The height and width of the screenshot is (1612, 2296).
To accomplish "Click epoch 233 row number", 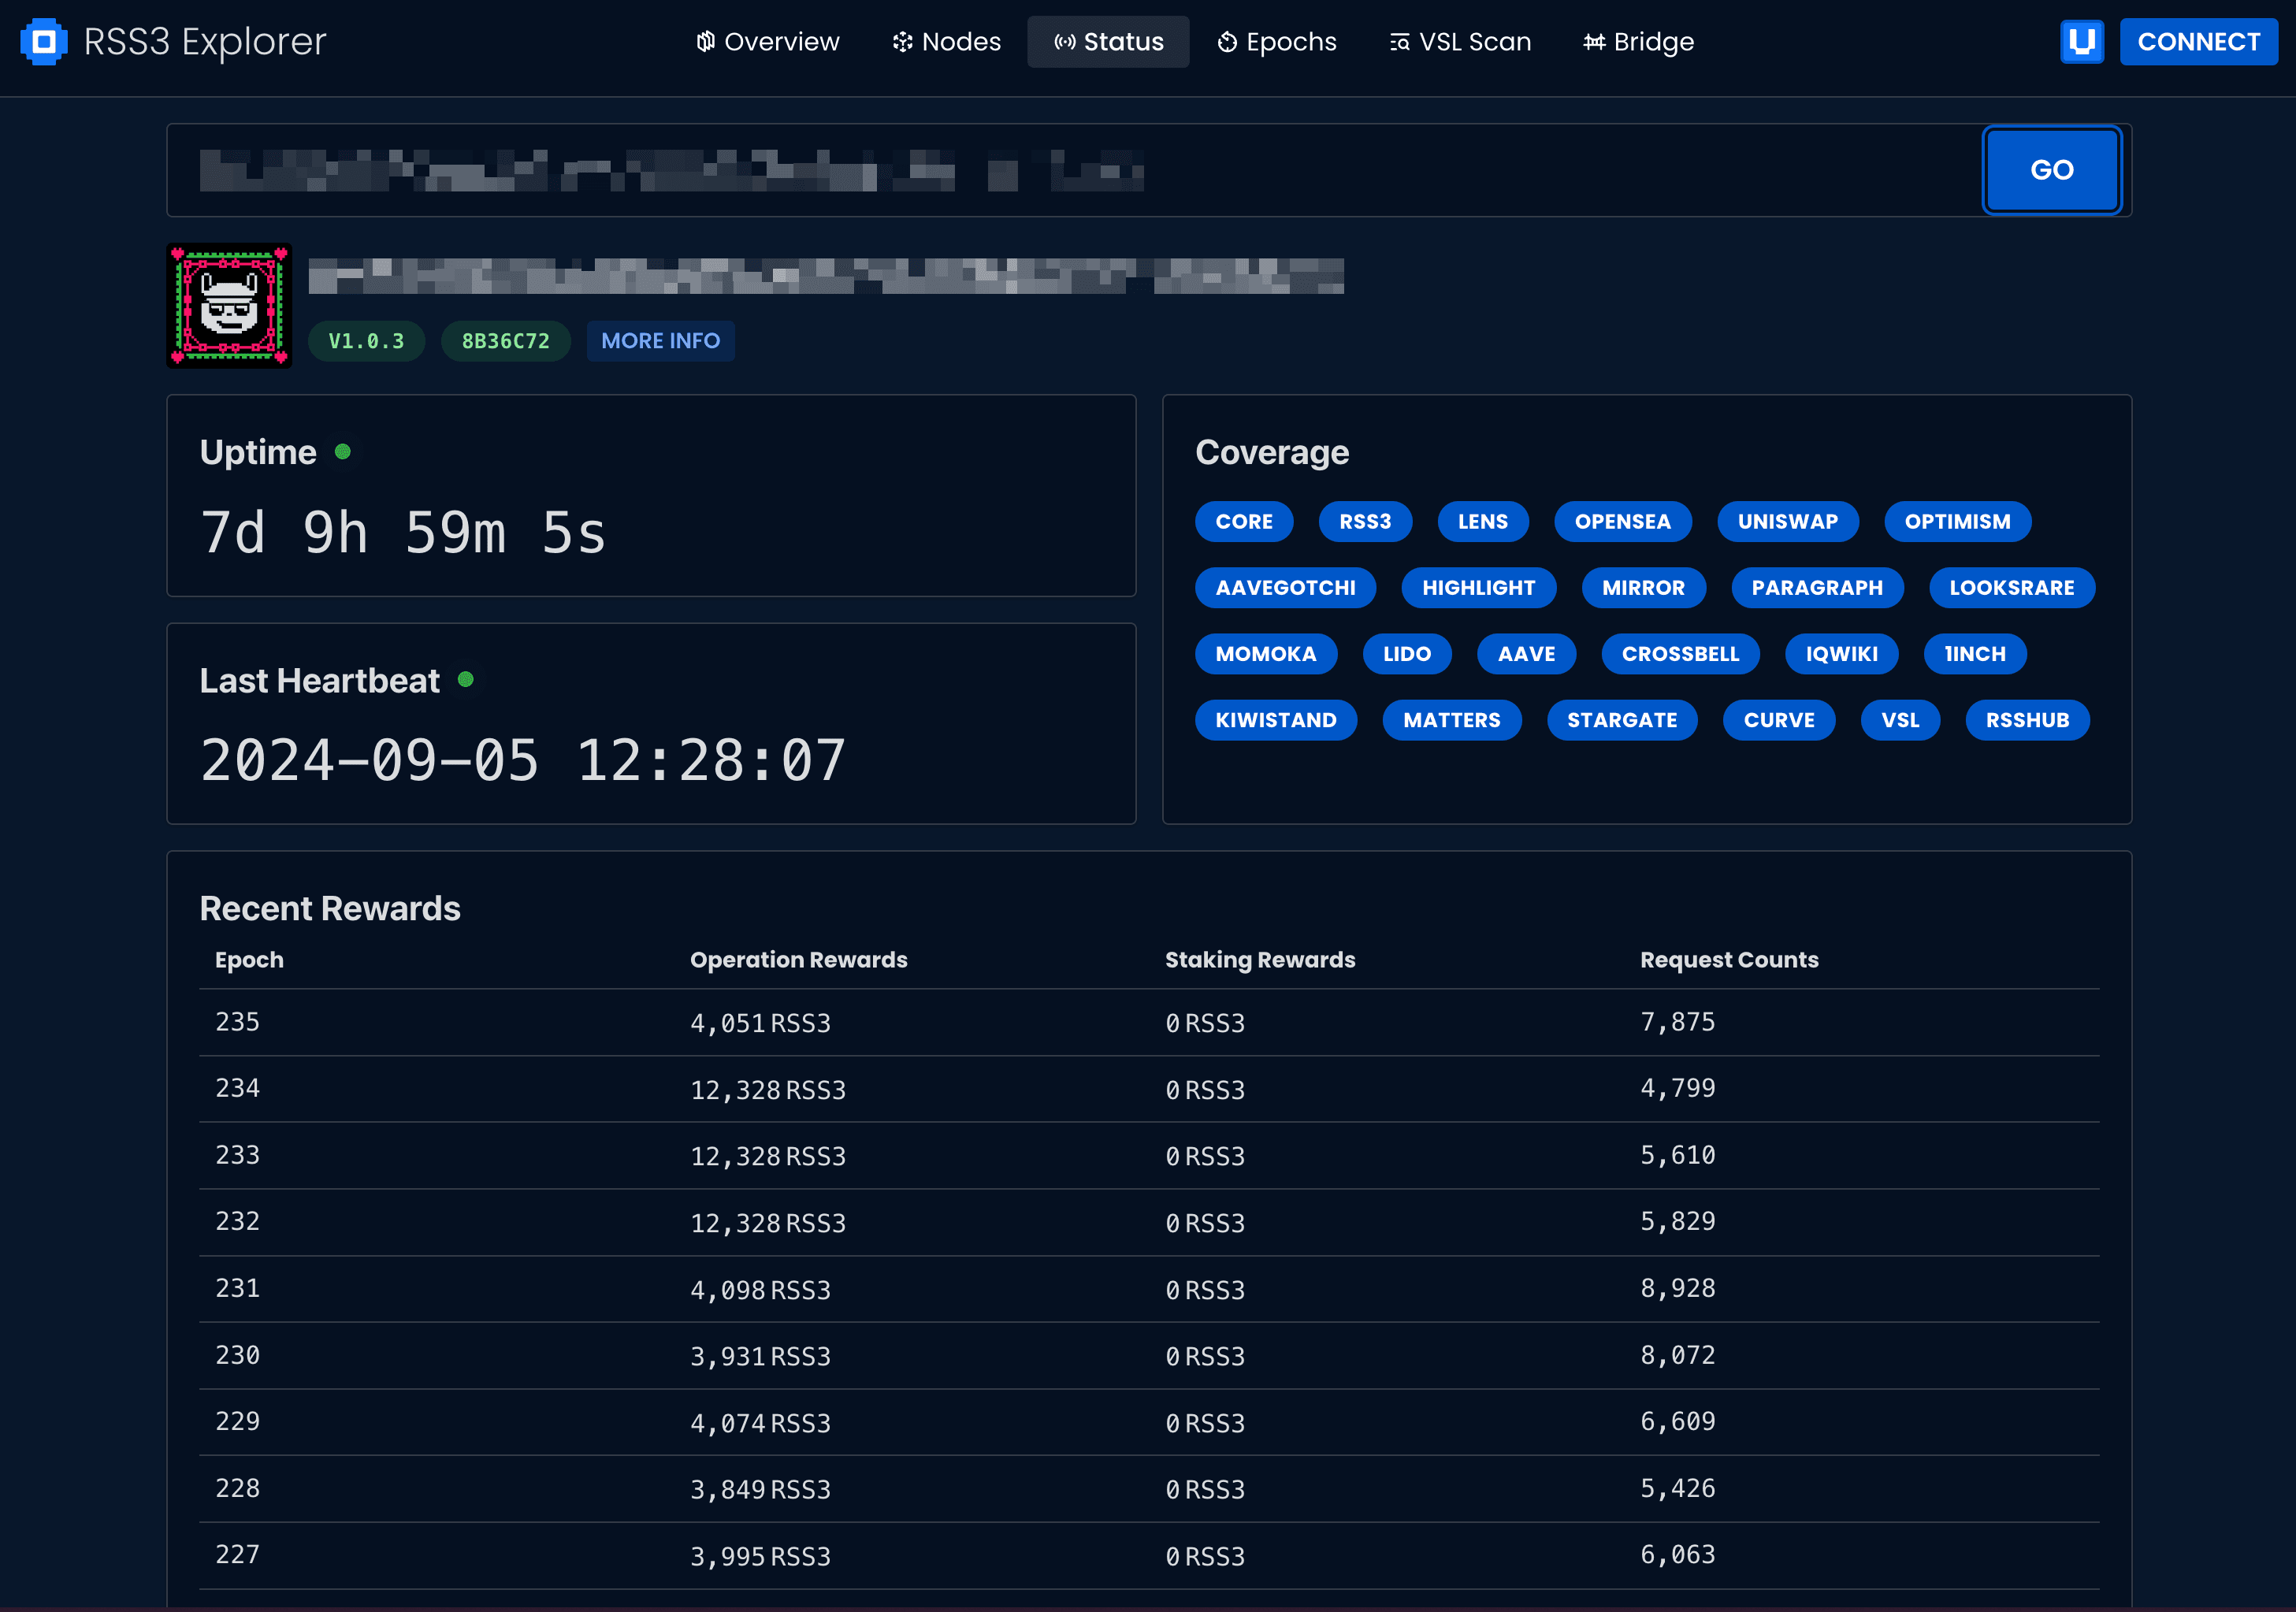I will pos(237,1155).
